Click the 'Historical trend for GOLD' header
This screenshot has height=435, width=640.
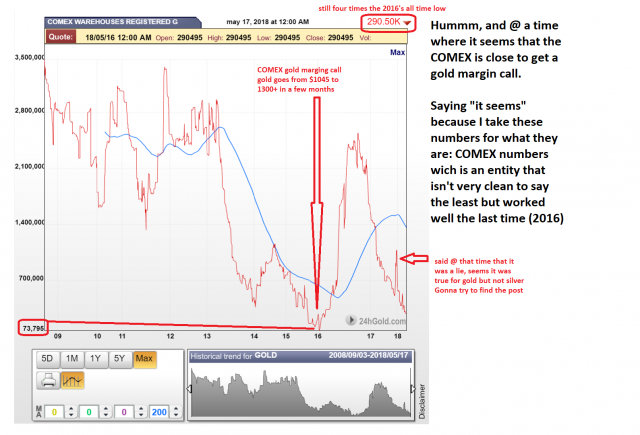tap(233, 355)
